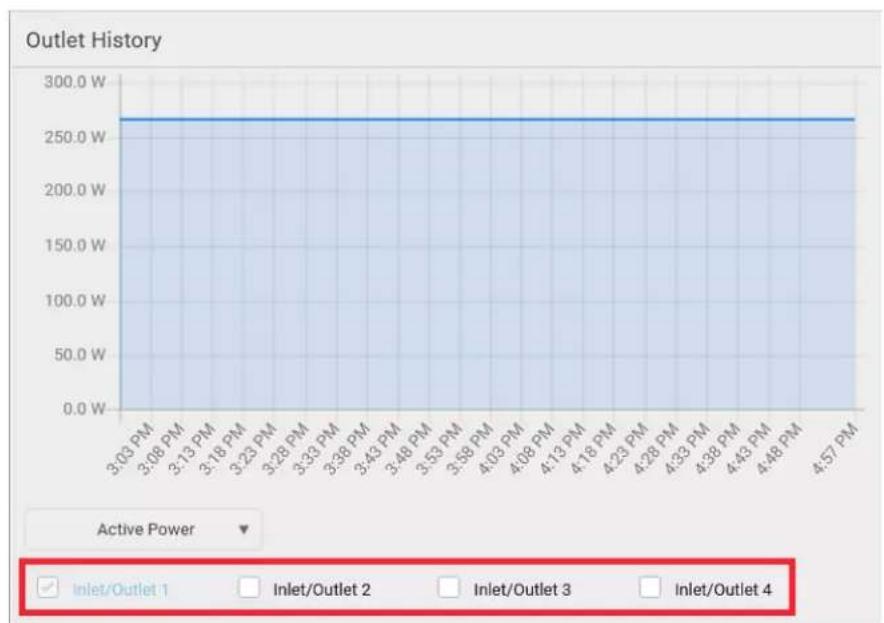Screen dimensions: 884x623
Task: Click the blue power line on the chart
Action: pos(488,119)
